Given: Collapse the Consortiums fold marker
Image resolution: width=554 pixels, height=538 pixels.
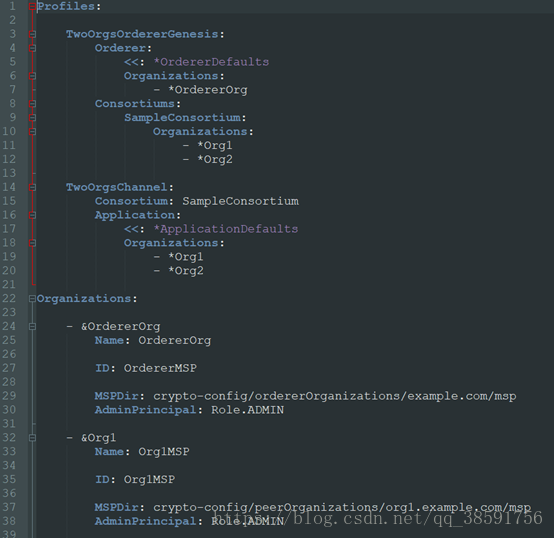Looking at the screenshot, I should 32,104.
